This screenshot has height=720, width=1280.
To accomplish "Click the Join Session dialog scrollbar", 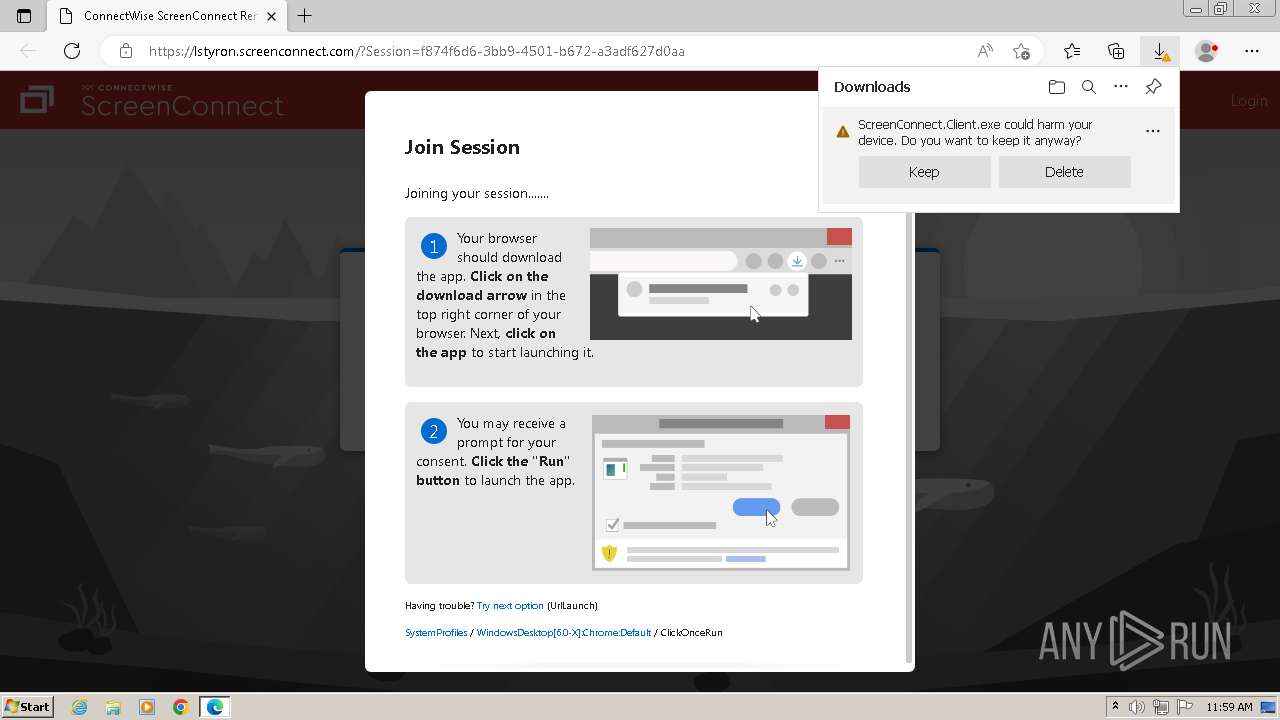I will click(x=909, y=437).
